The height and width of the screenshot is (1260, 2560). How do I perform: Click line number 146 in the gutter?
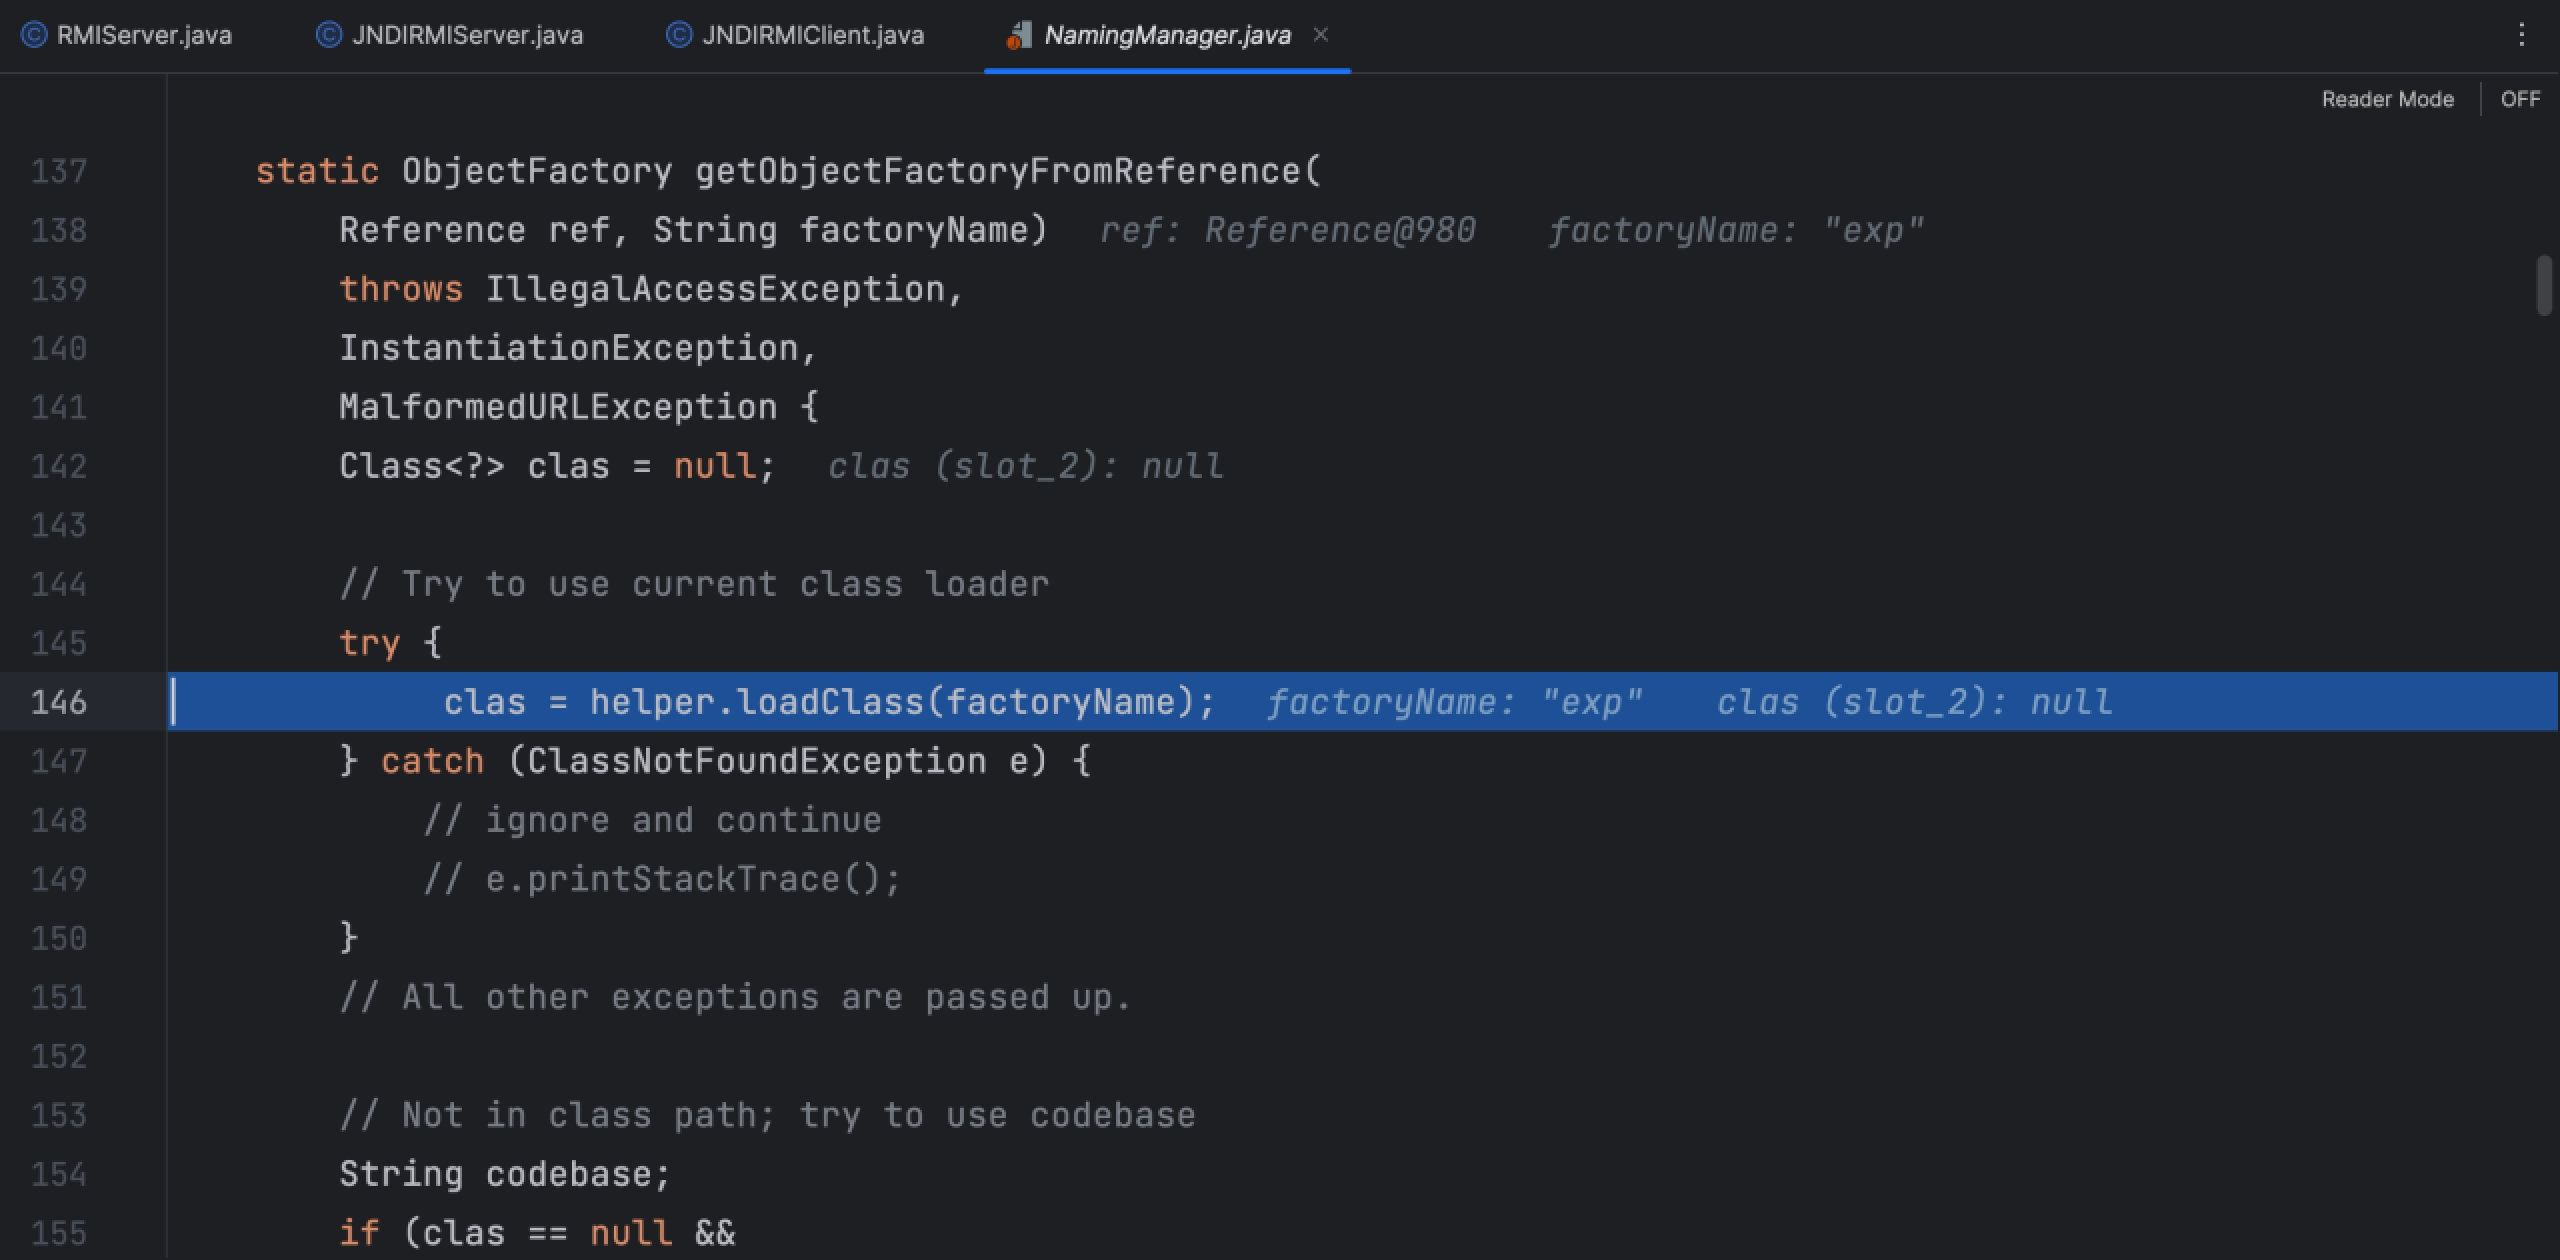(x=59, y=702)
